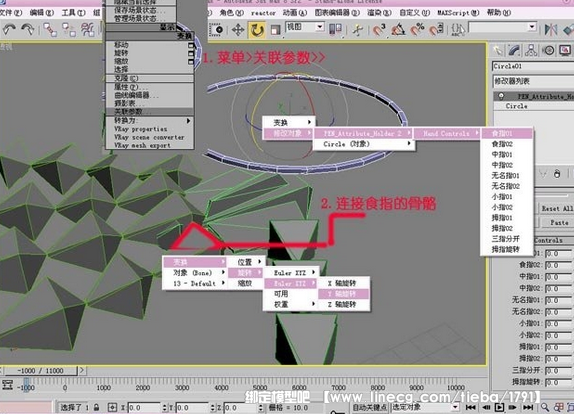Click the Go to Start playback button
The height and width of the screenshot is (414, 574).
point(471,407)
